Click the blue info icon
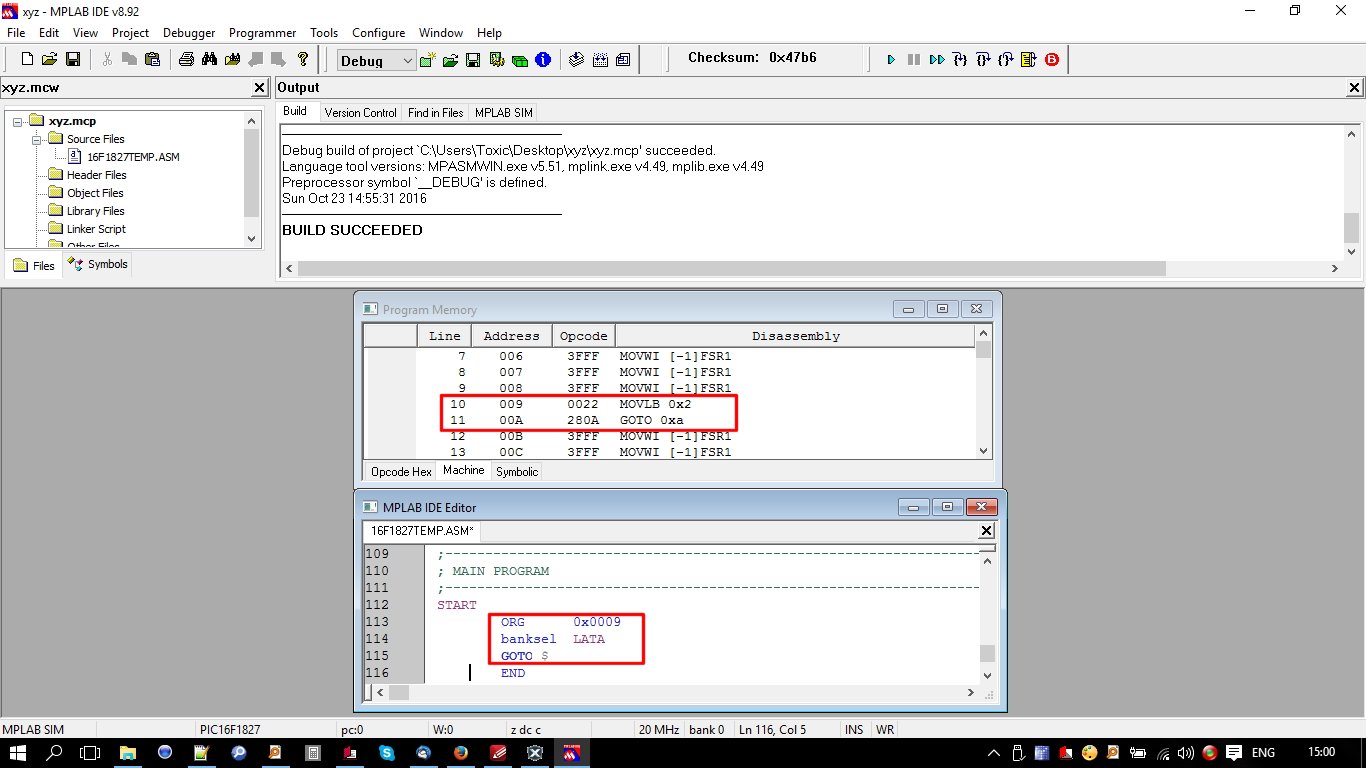 (x=543, y=60)
